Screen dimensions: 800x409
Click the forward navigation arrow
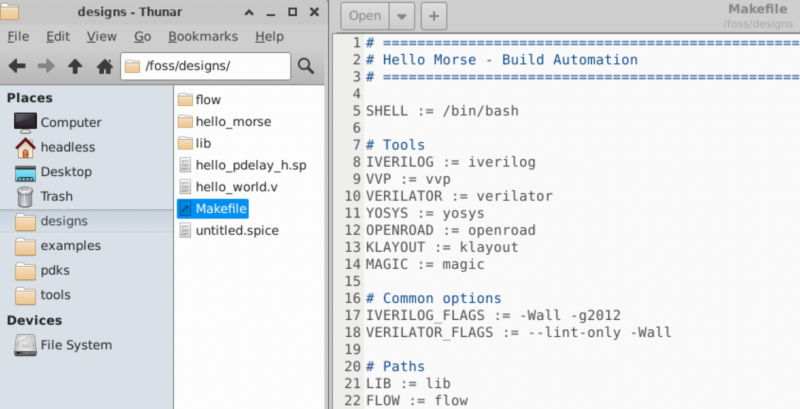(46, 66)
